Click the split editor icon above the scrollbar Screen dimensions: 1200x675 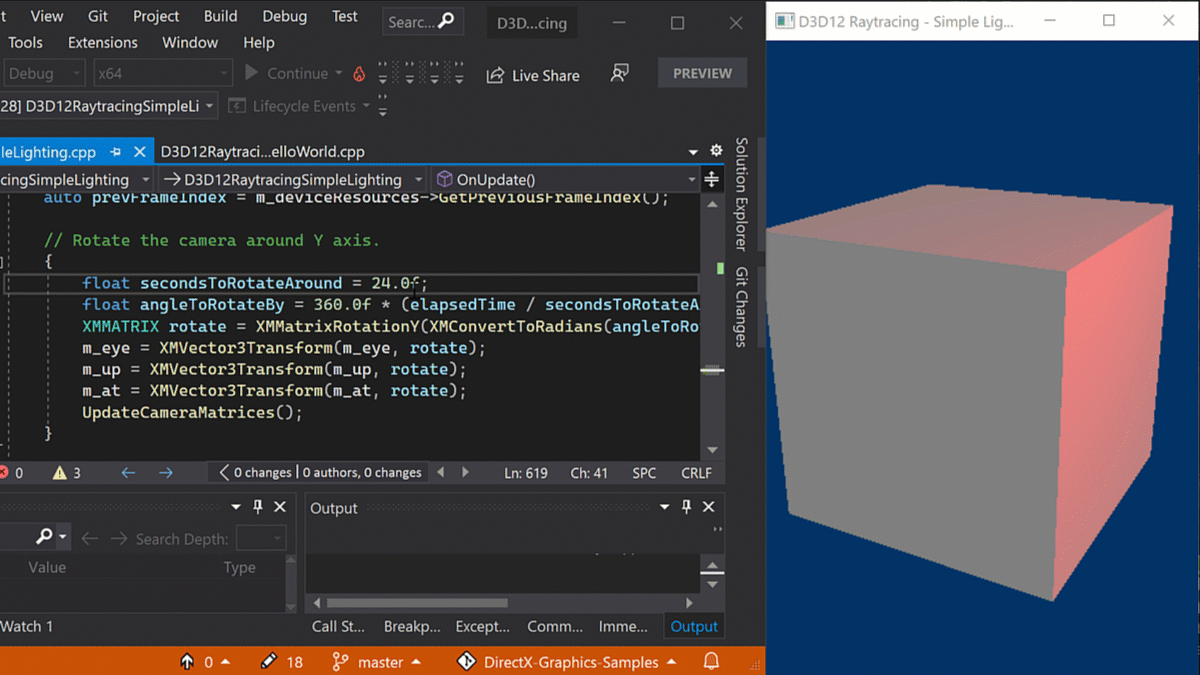point(712,180)
